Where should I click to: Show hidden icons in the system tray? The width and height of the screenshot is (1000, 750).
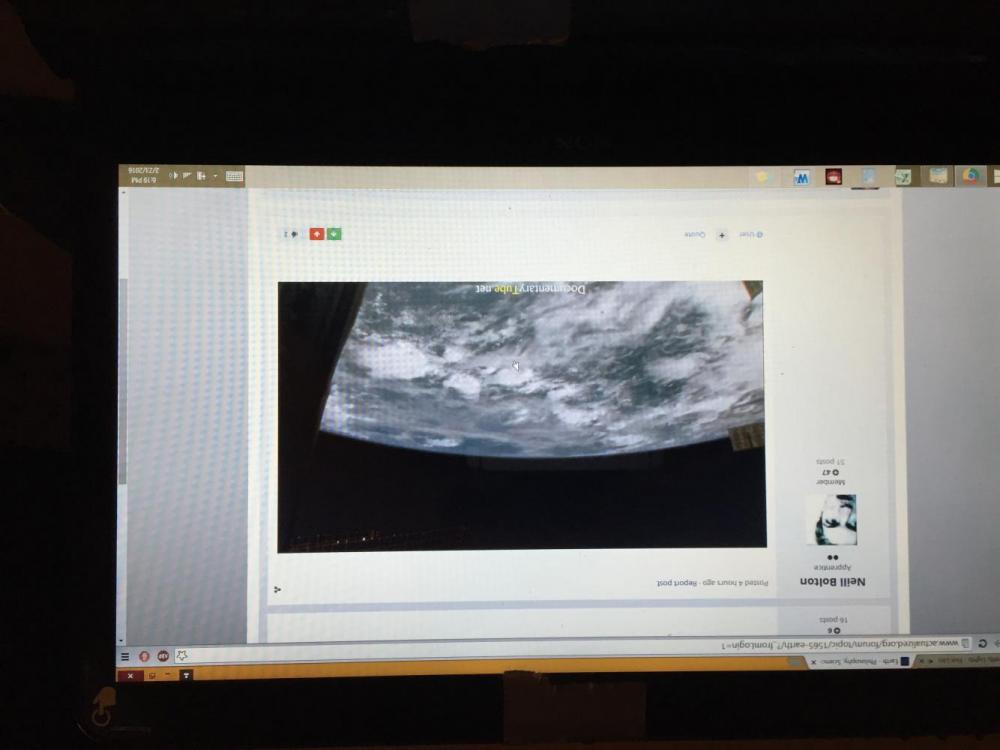(x=215, y=175)
